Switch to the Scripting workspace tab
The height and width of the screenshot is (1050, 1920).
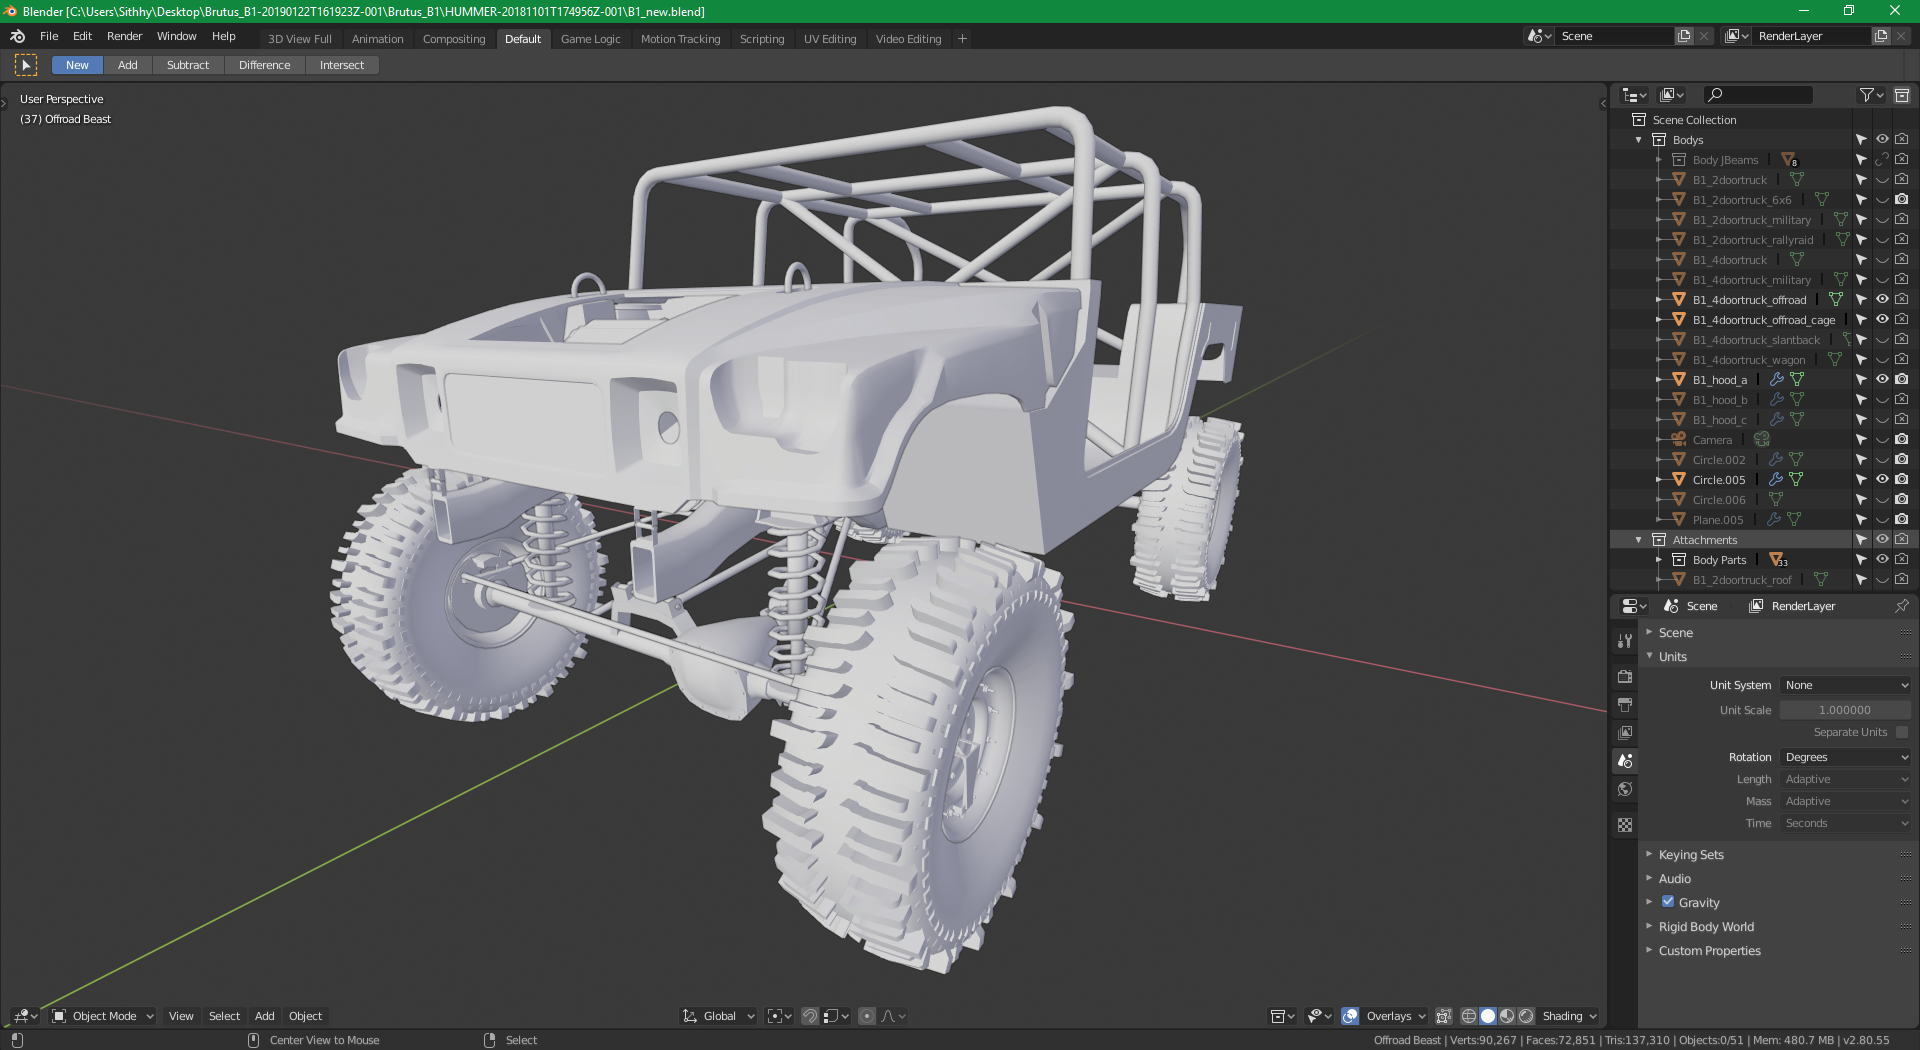(x=761, y=39)
